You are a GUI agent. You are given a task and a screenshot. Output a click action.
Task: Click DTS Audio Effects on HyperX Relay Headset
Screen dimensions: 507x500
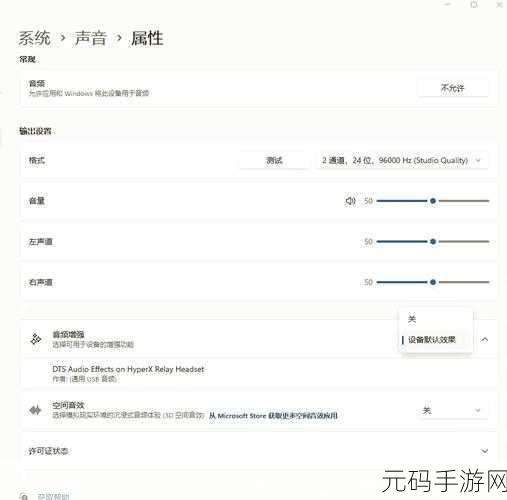click(128, 369)
